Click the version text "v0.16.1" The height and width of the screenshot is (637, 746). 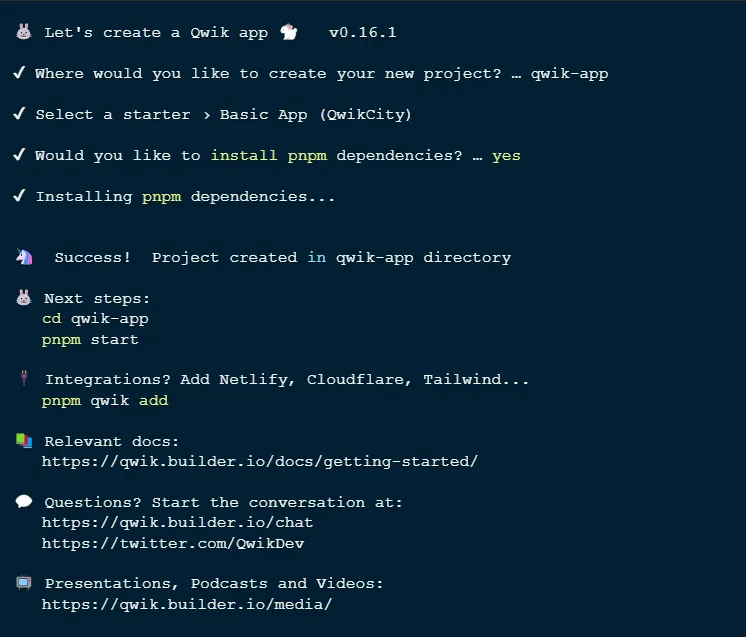[363, 32]
